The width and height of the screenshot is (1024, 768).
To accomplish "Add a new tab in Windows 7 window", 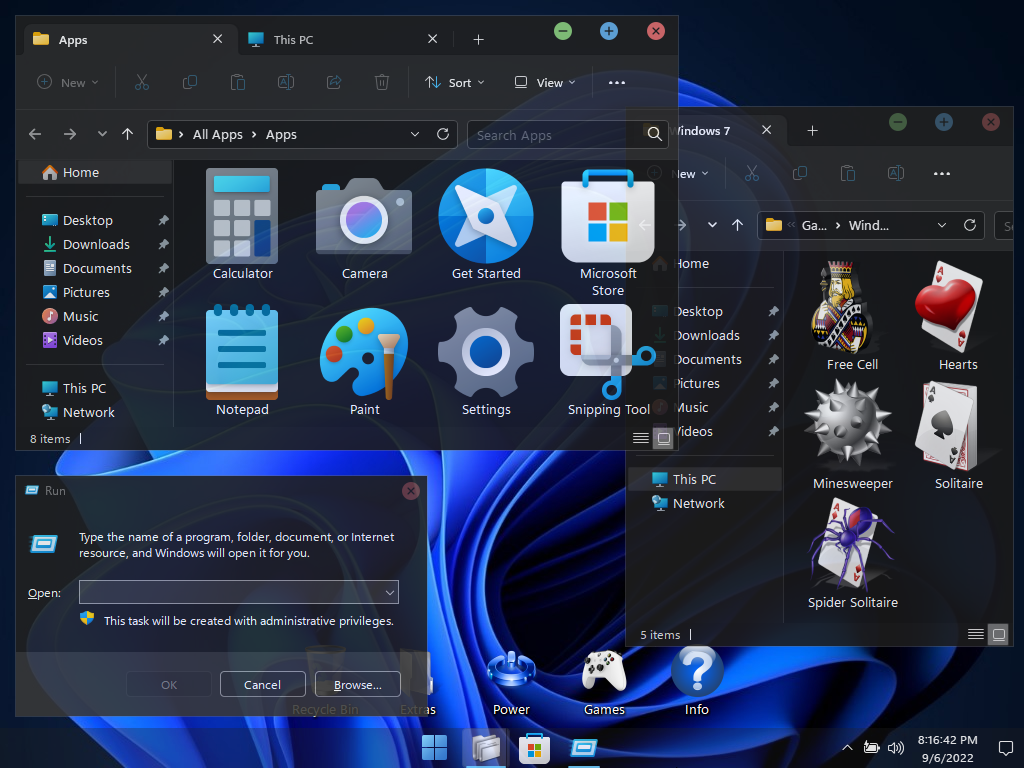I will [x=812, y=131].
